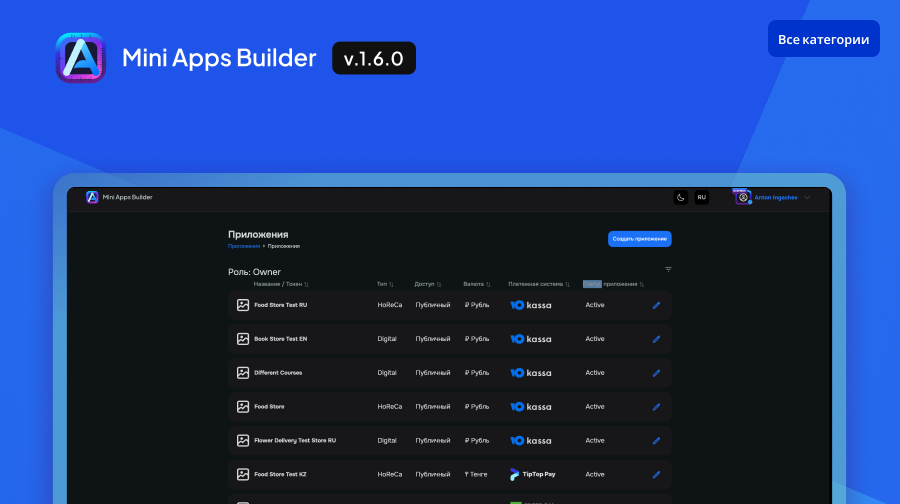This screenshot has height=504, width=900.
Task: Sort by Статус приложения column
Action: click(x=613, y=284)
